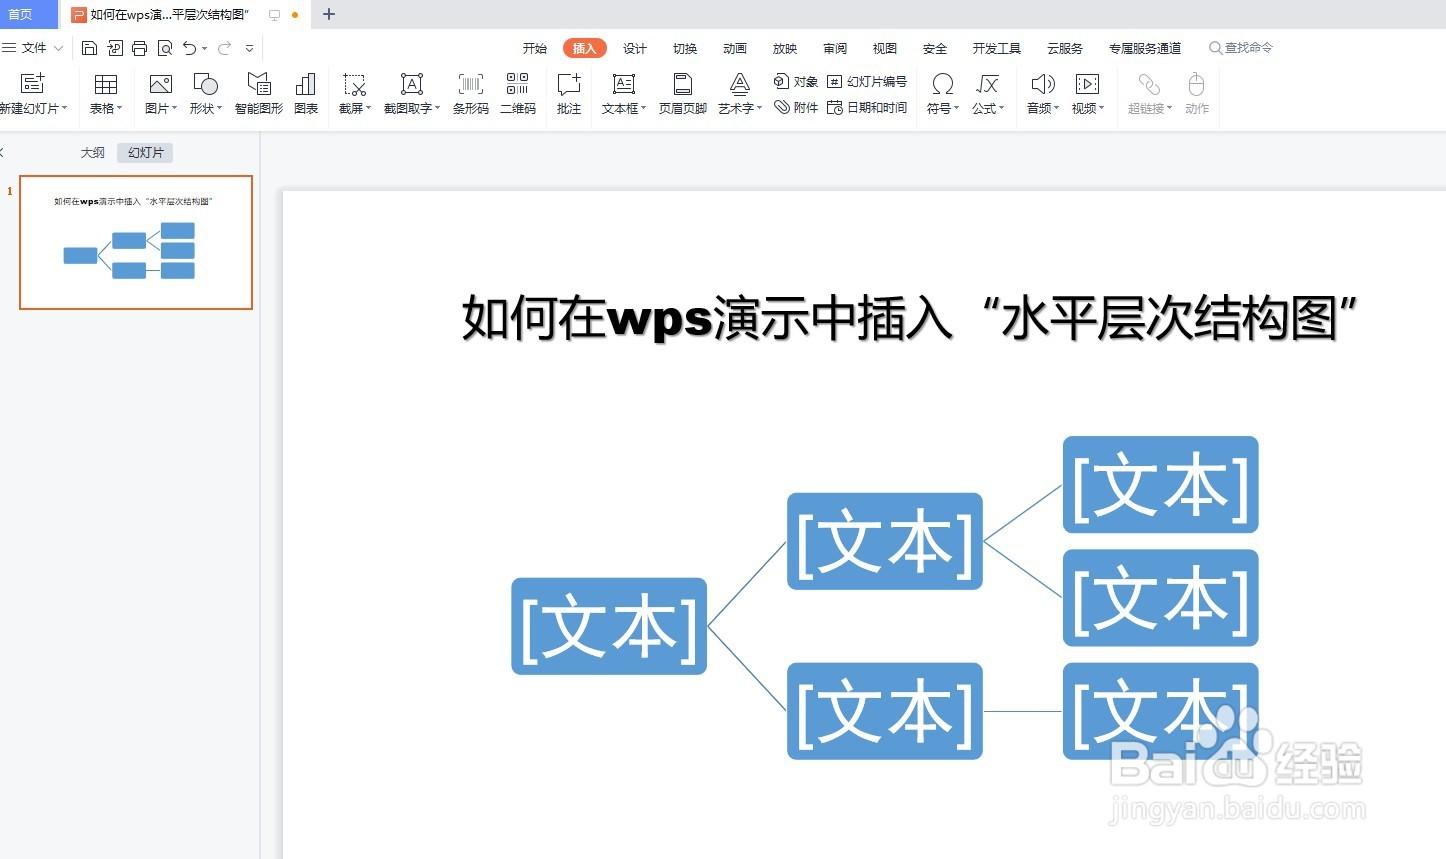Switch to the 放映 ribbon tab
This screenshot has height=859, width=1446.
tap(785, 48)
